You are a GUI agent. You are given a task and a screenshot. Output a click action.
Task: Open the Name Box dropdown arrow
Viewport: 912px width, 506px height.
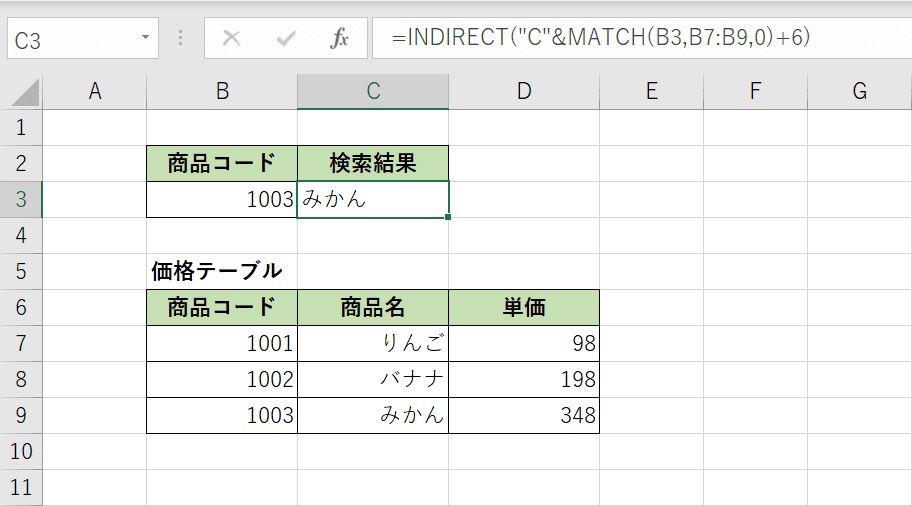coord(145,38)
